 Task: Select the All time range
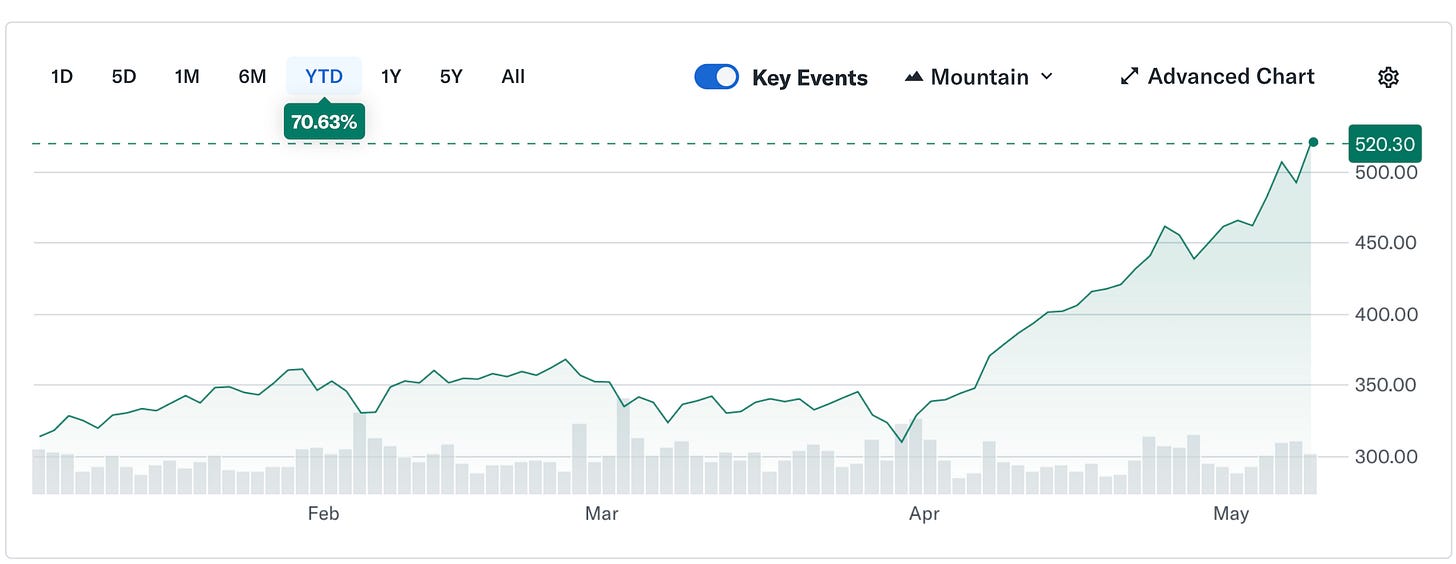pos(513,77)
